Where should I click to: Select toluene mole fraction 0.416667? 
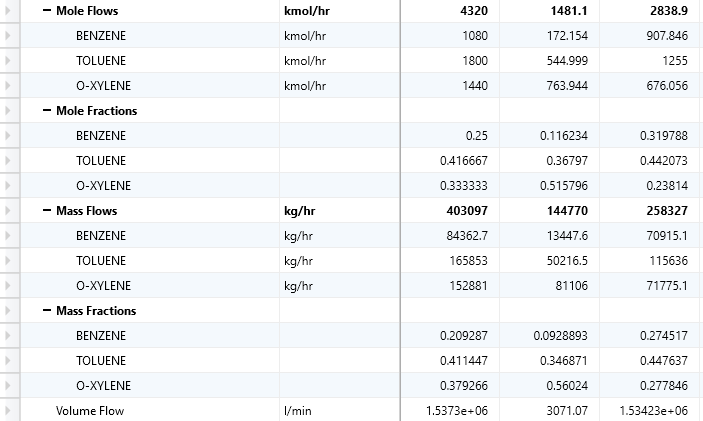[x=464, y=161]
